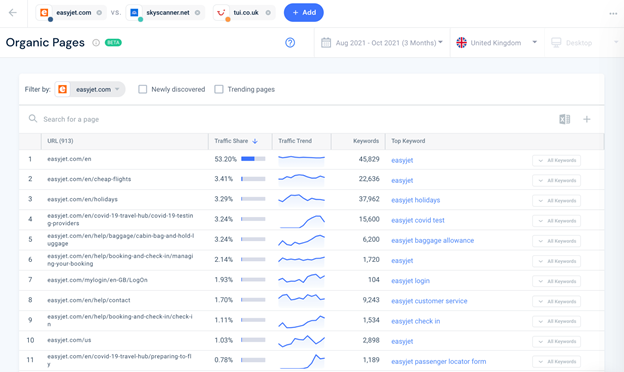The height and width of the screenshot is (372, 624).
Task: Expand All Keywords for easyjet.com/en row
Action: 556,160
